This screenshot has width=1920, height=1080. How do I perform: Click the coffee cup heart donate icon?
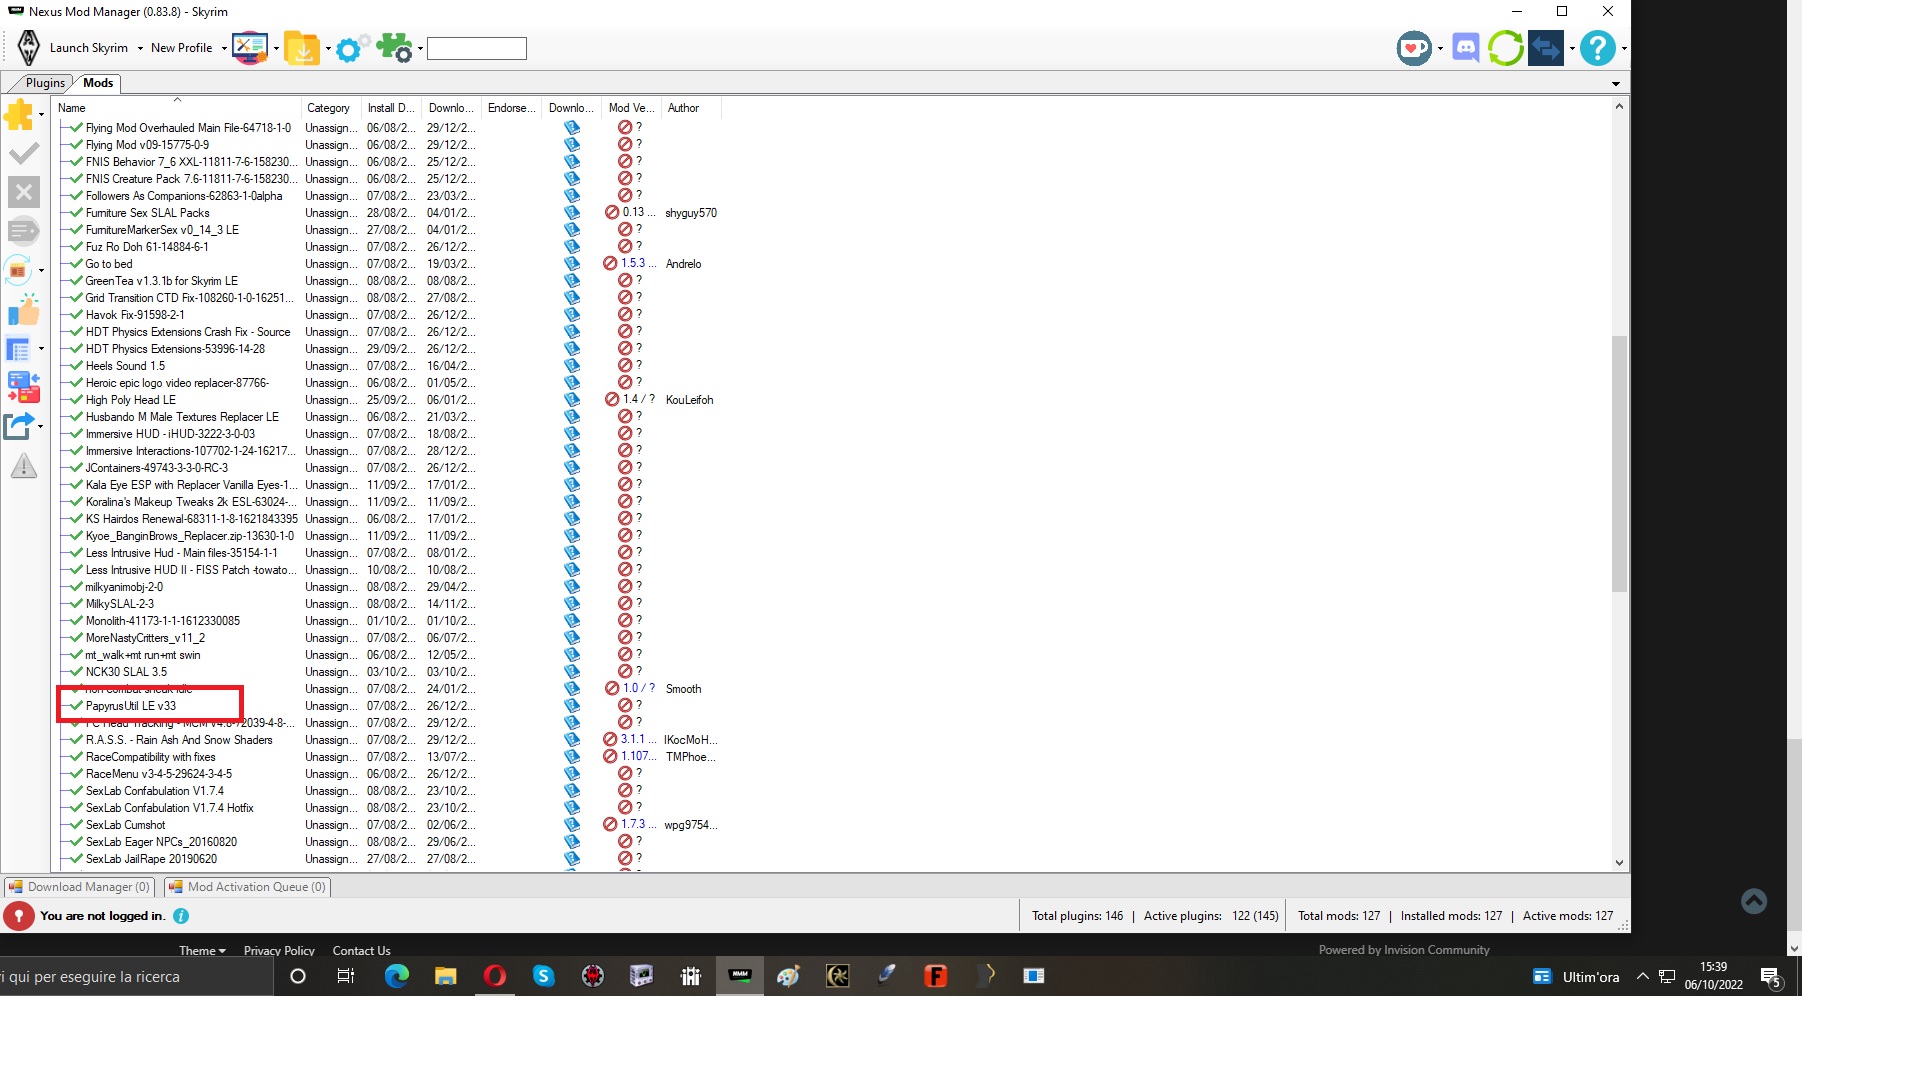point(1414,47)
